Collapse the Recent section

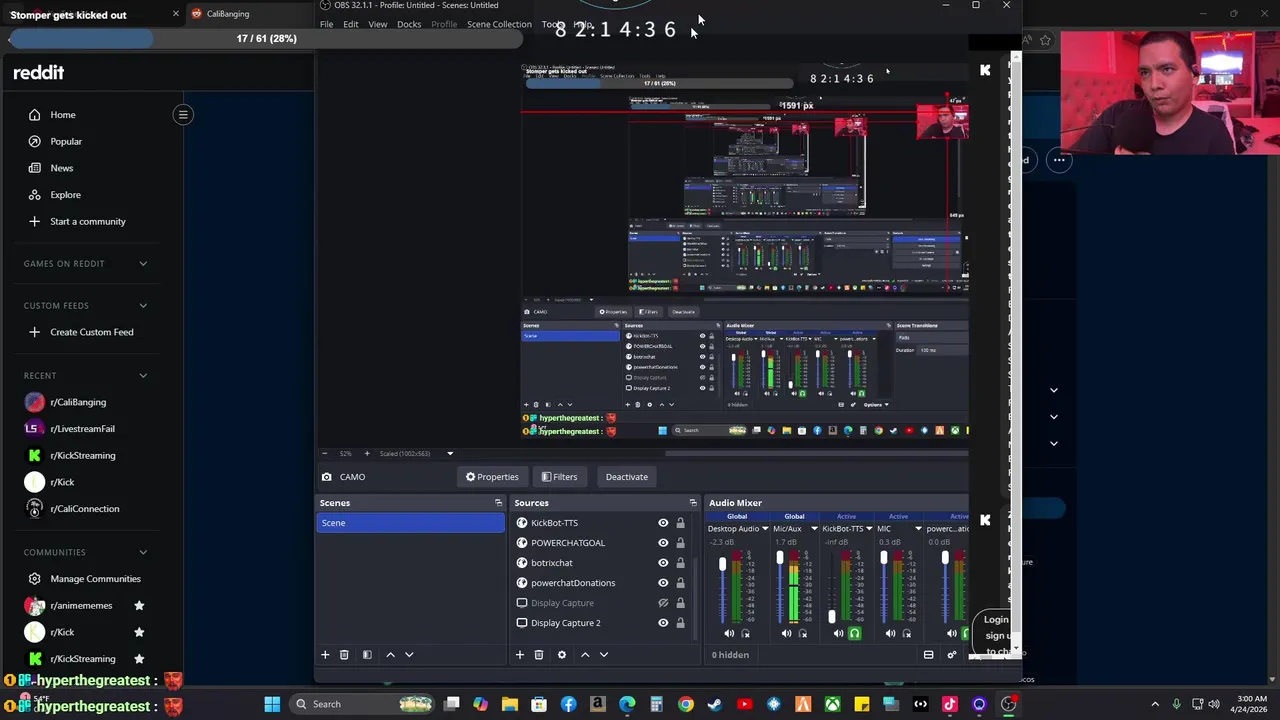[x=143, y=376]
